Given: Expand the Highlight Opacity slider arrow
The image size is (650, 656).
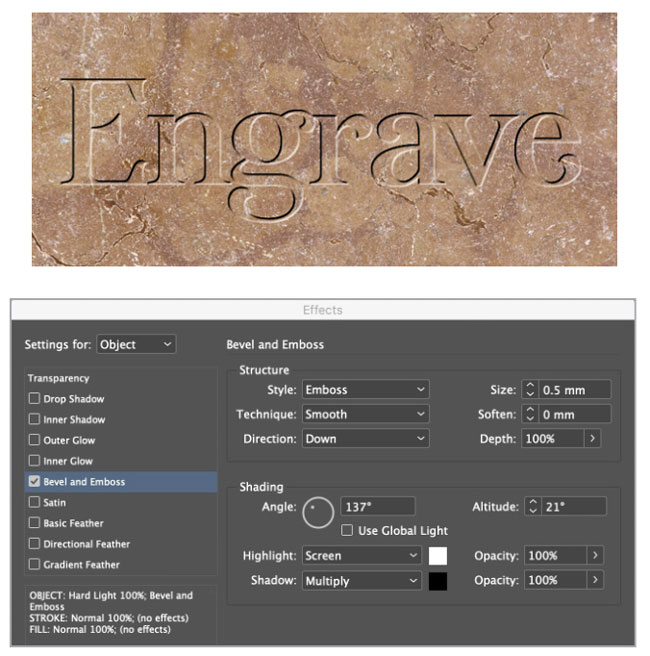Looking at the screenshot, I should (595, 556).
